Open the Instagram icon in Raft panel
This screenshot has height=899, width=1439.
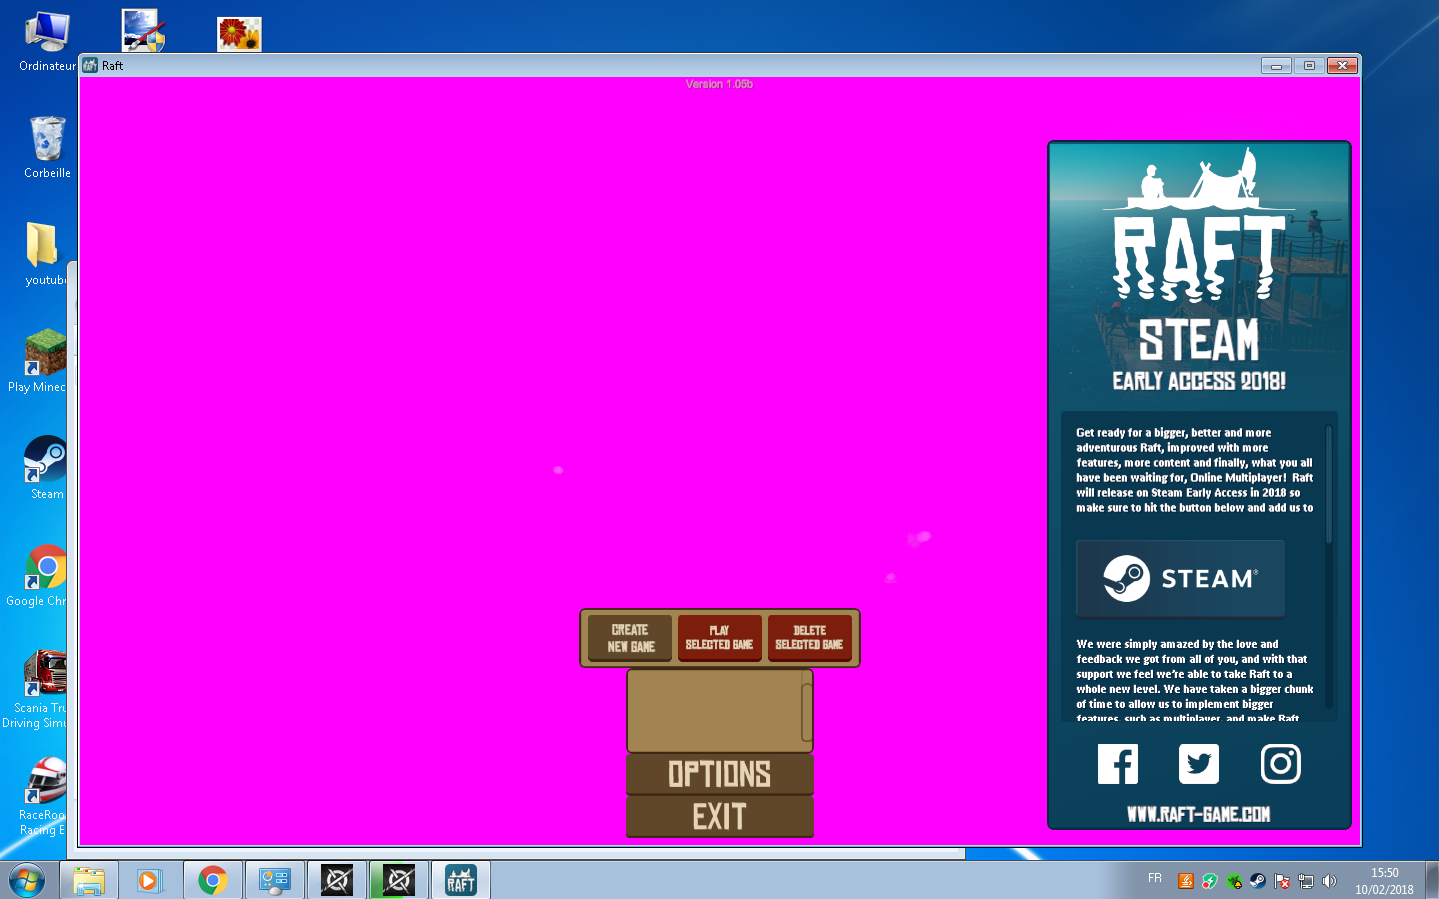pos(1281,764)
